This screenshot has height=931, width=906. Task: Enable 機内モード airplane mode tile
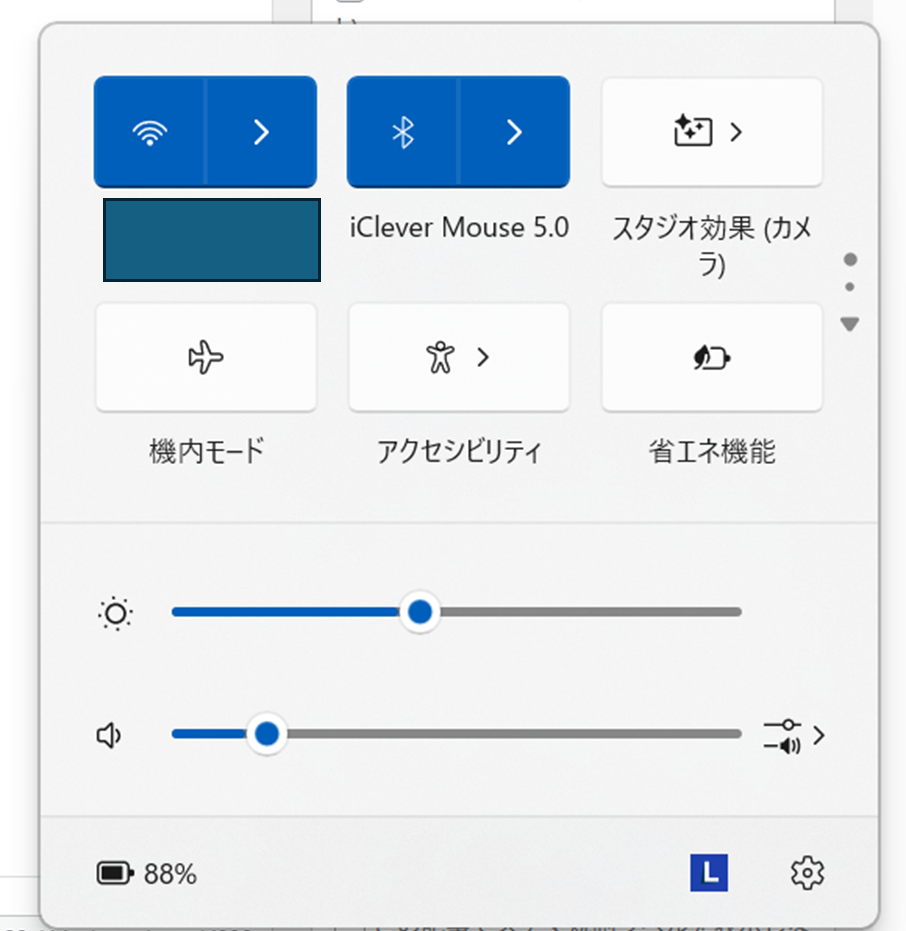(206, 357)
